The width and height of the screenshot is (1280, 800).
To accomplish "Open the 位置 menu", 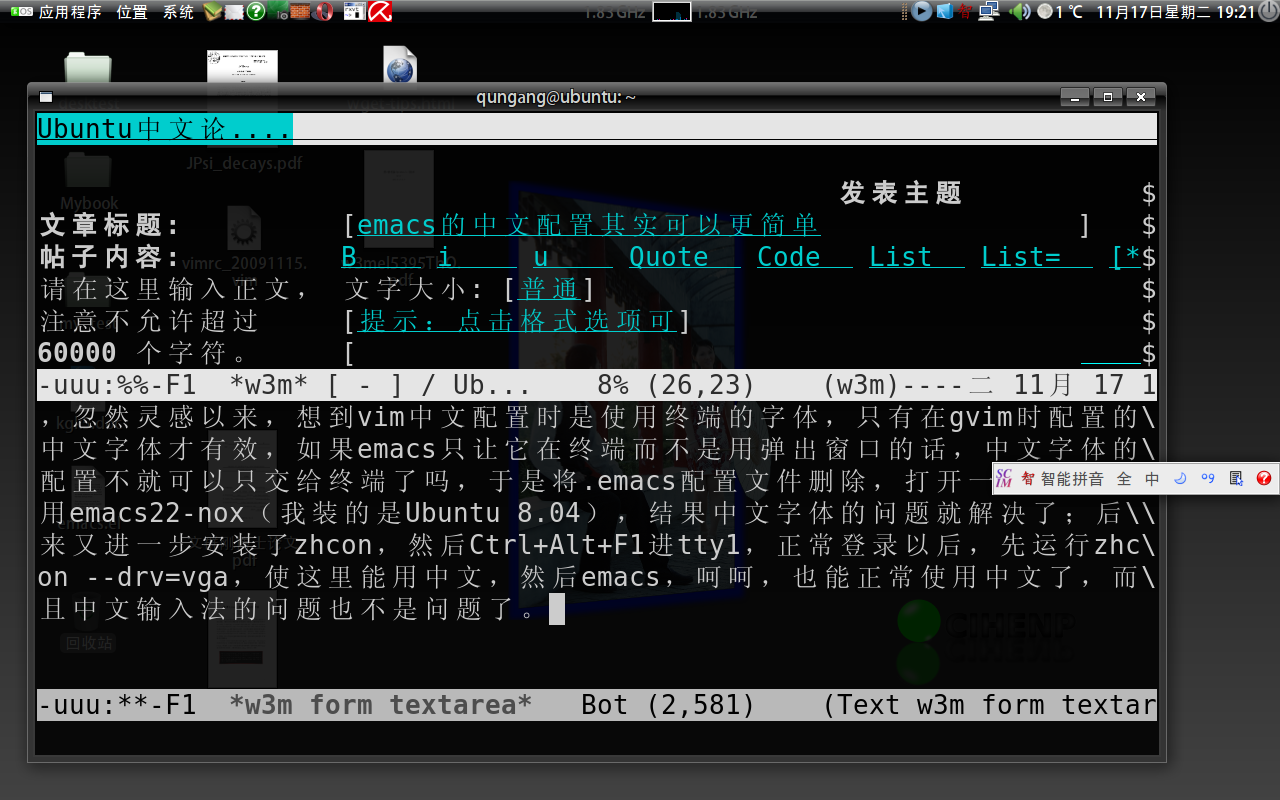I will tap(132, 12).
